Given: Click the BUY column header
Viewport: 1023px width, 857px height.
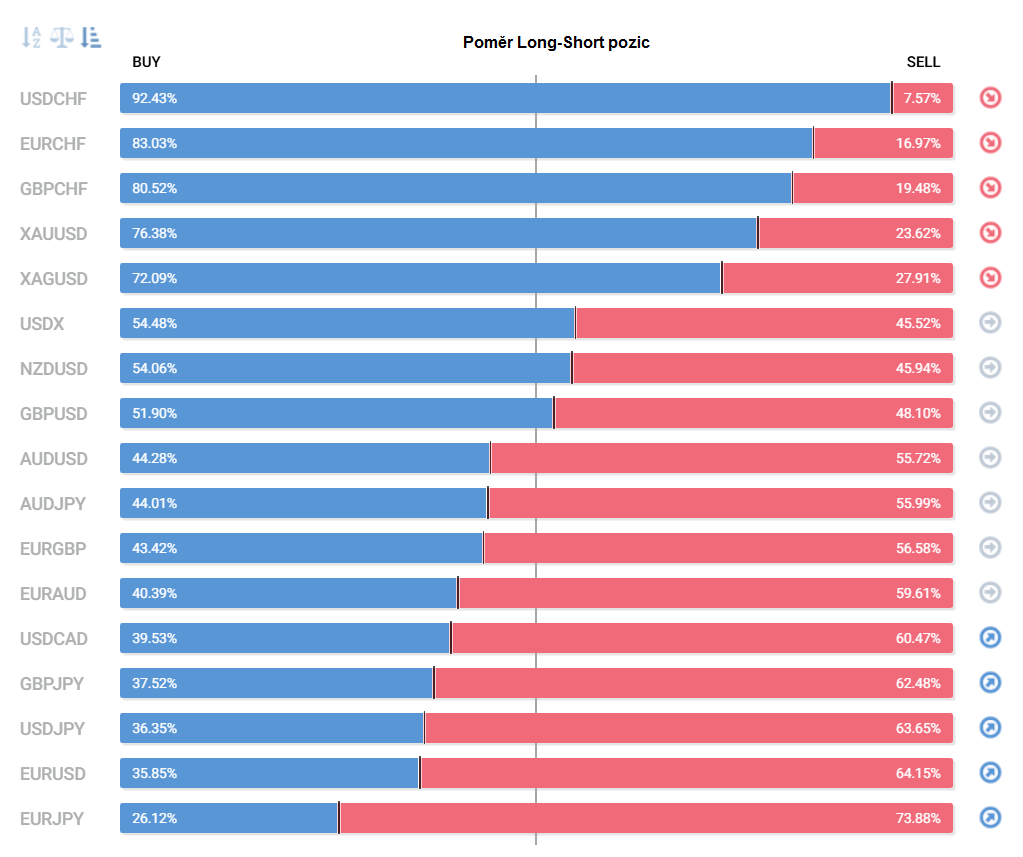Looking at the screenshot, I should 146,62.
